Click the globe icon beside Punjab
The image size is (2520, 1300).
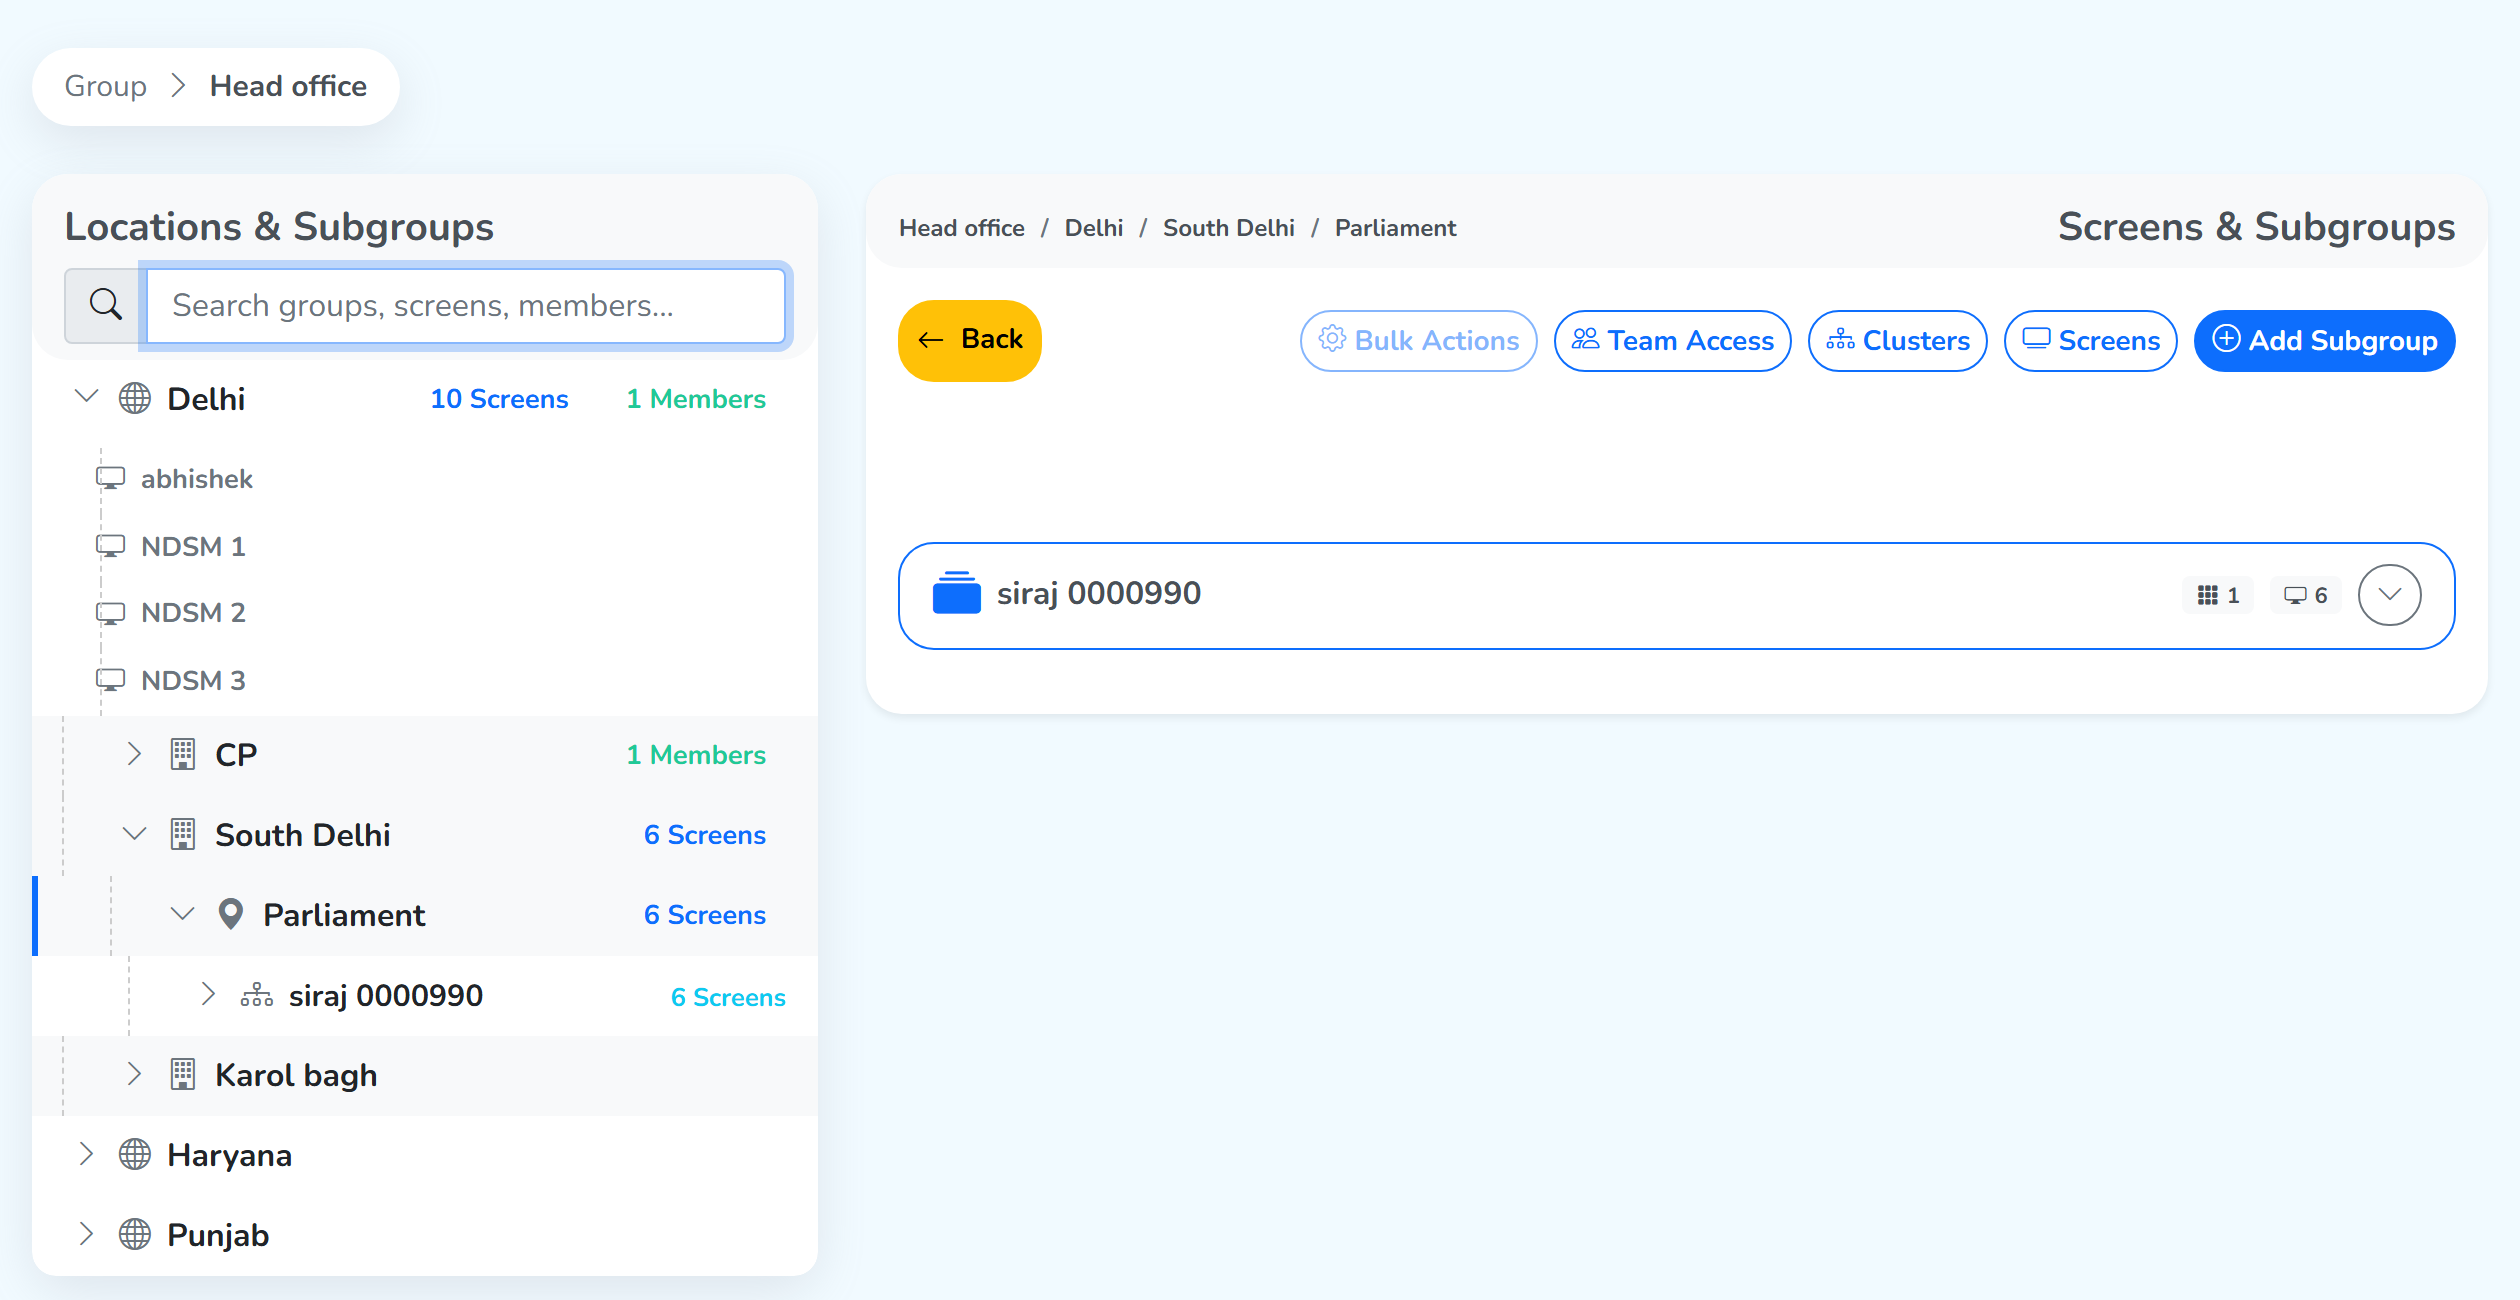pyautogui.click(x=135, y=1234)
